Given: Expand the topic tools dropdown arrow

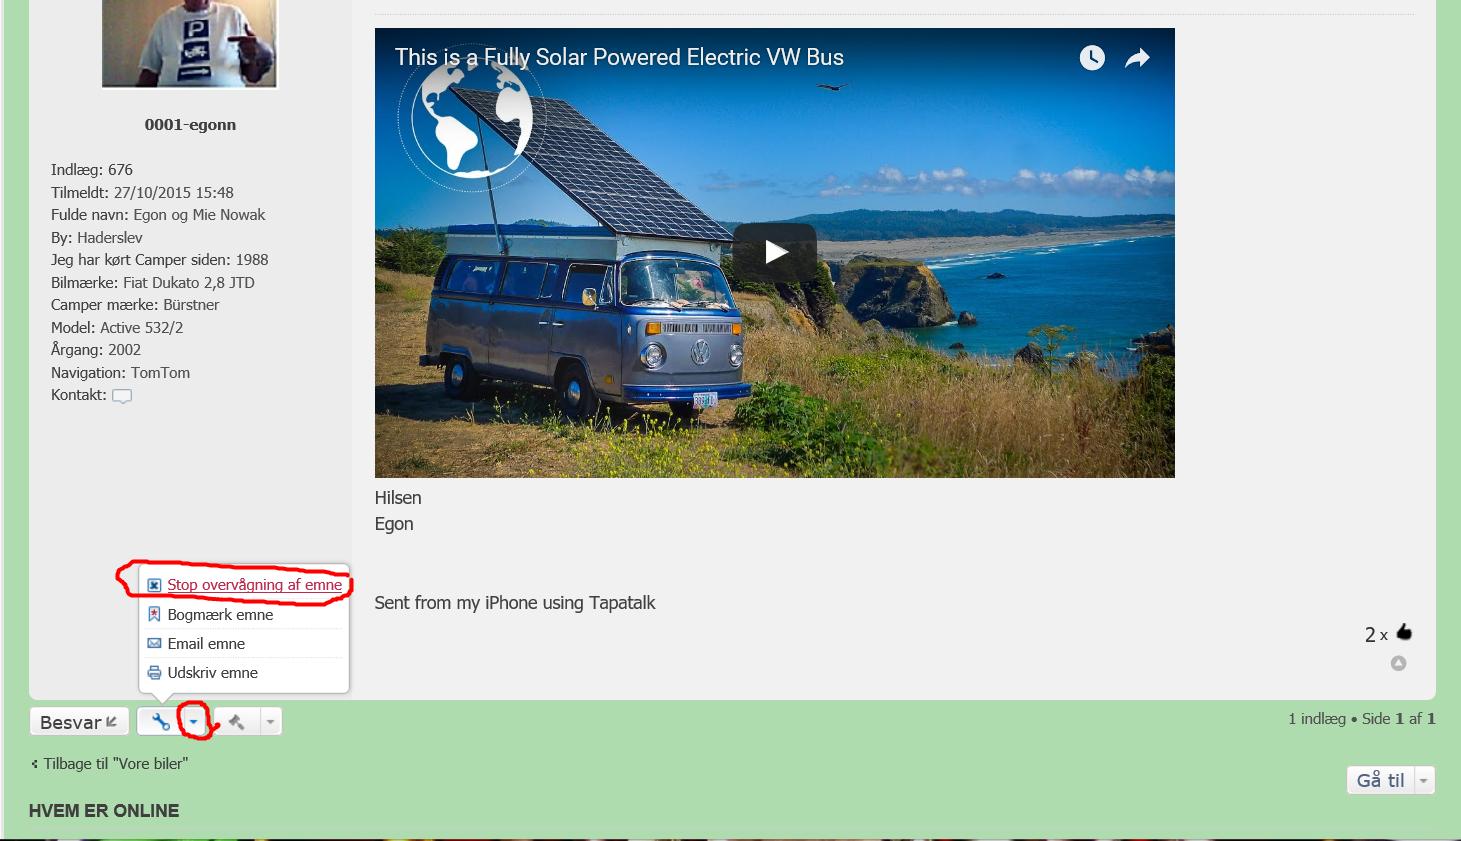Looking at the screenshot, I should pyautogui.click(x=194, y=721).
